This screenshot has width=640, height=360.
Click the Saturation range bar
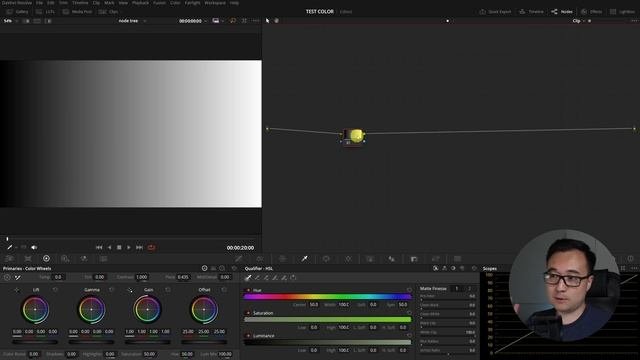coord(328,320)
